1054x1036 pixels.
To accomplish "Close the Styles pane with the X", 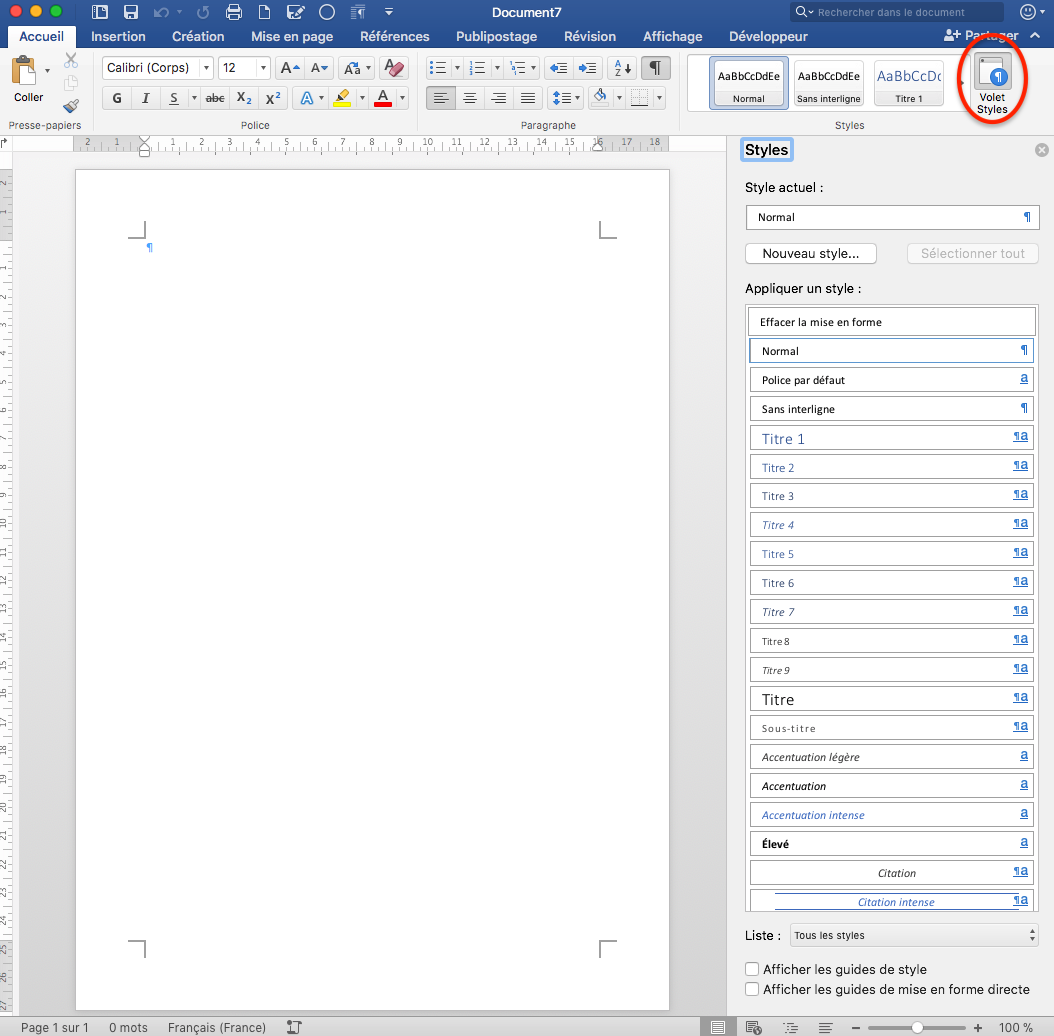I will [x=1042, y=150].
